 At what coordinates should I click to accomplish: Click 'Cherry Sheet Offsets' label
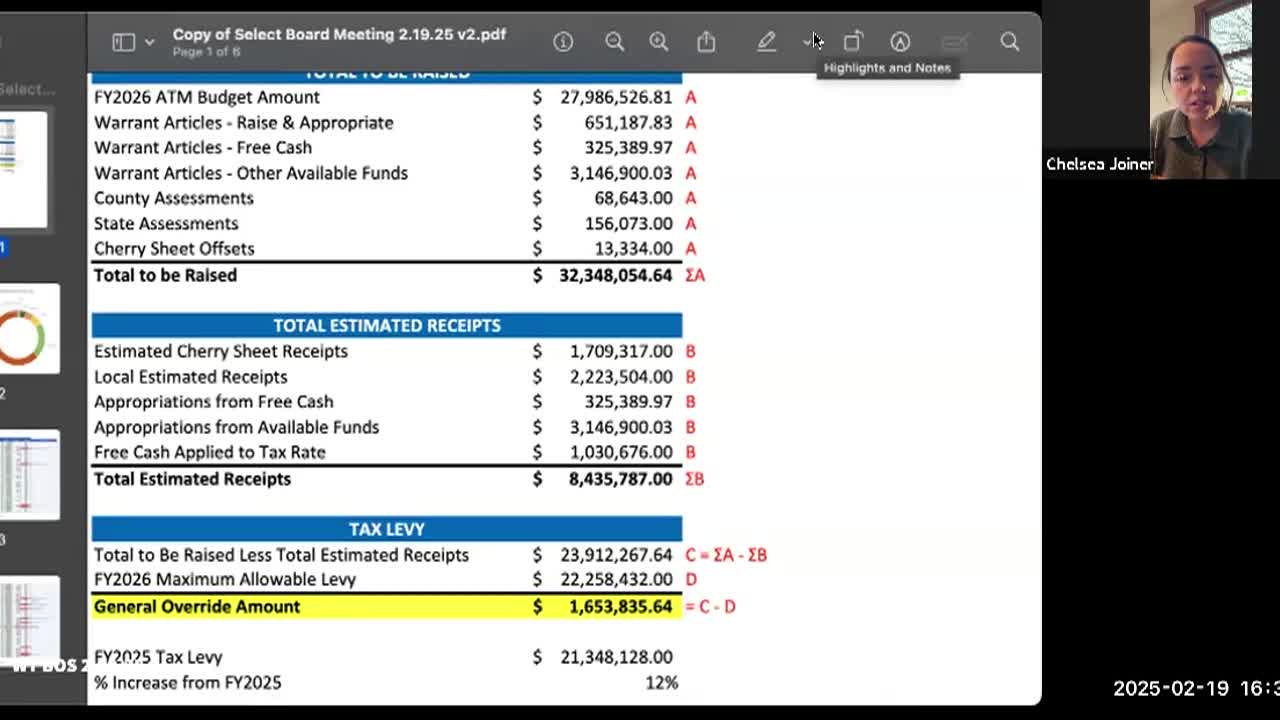174,248
